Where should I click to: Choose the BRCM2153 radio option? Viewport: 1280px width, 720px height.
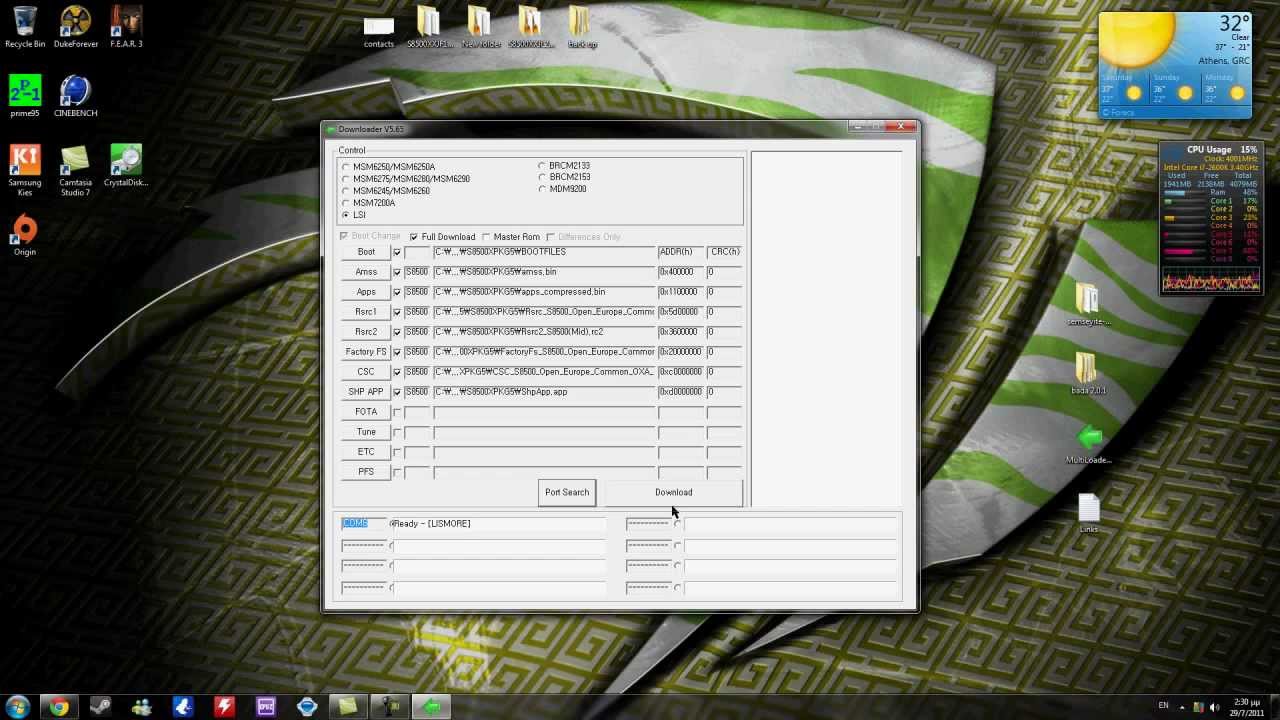pos(542,178)
